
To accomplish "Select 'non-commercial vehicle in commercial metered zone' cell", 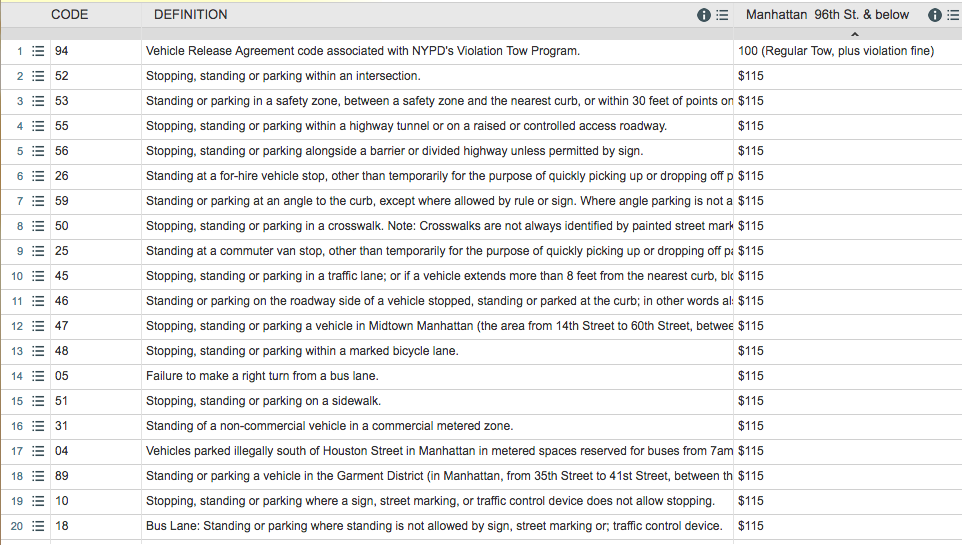I will point(437,426).
